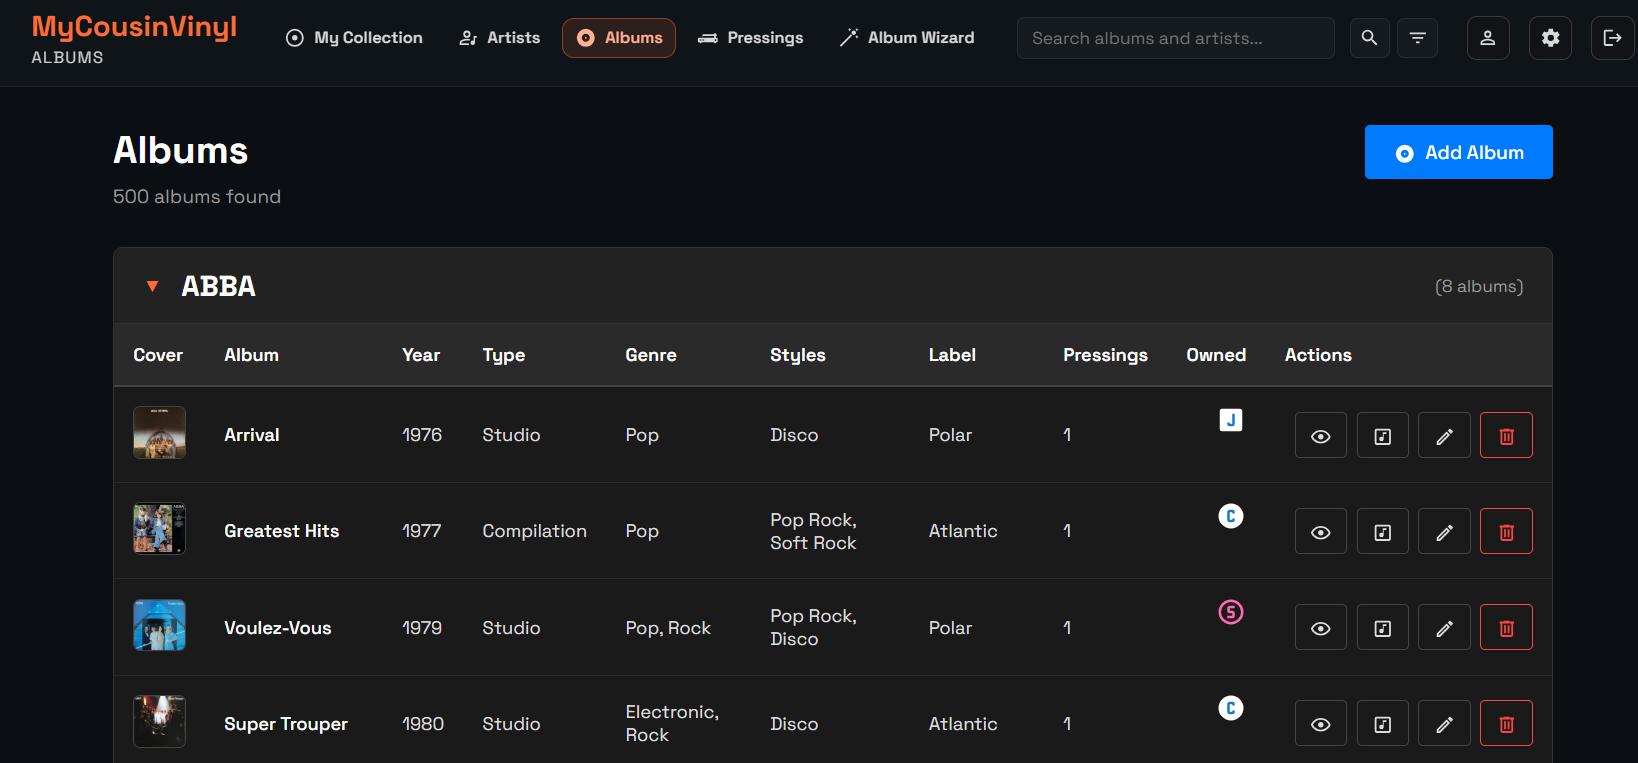Open the filter options icon
1638x763 pixels.
pos(1417,38)
